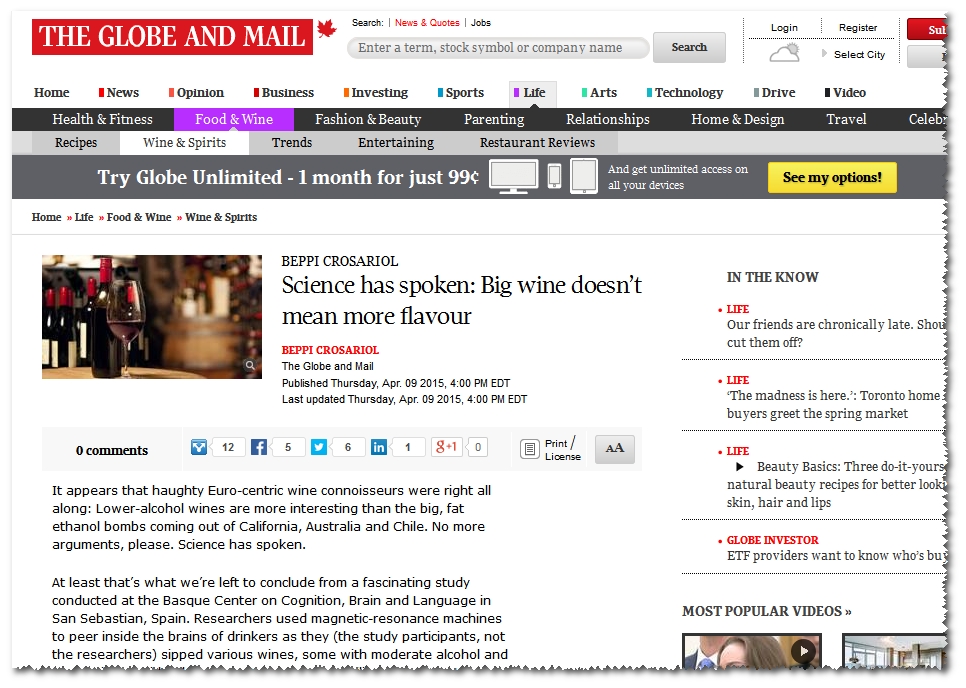Open 'Our friends are chronically late' story
The width and height of the screenshot is (966, 688).
click(x=836, y=333)
